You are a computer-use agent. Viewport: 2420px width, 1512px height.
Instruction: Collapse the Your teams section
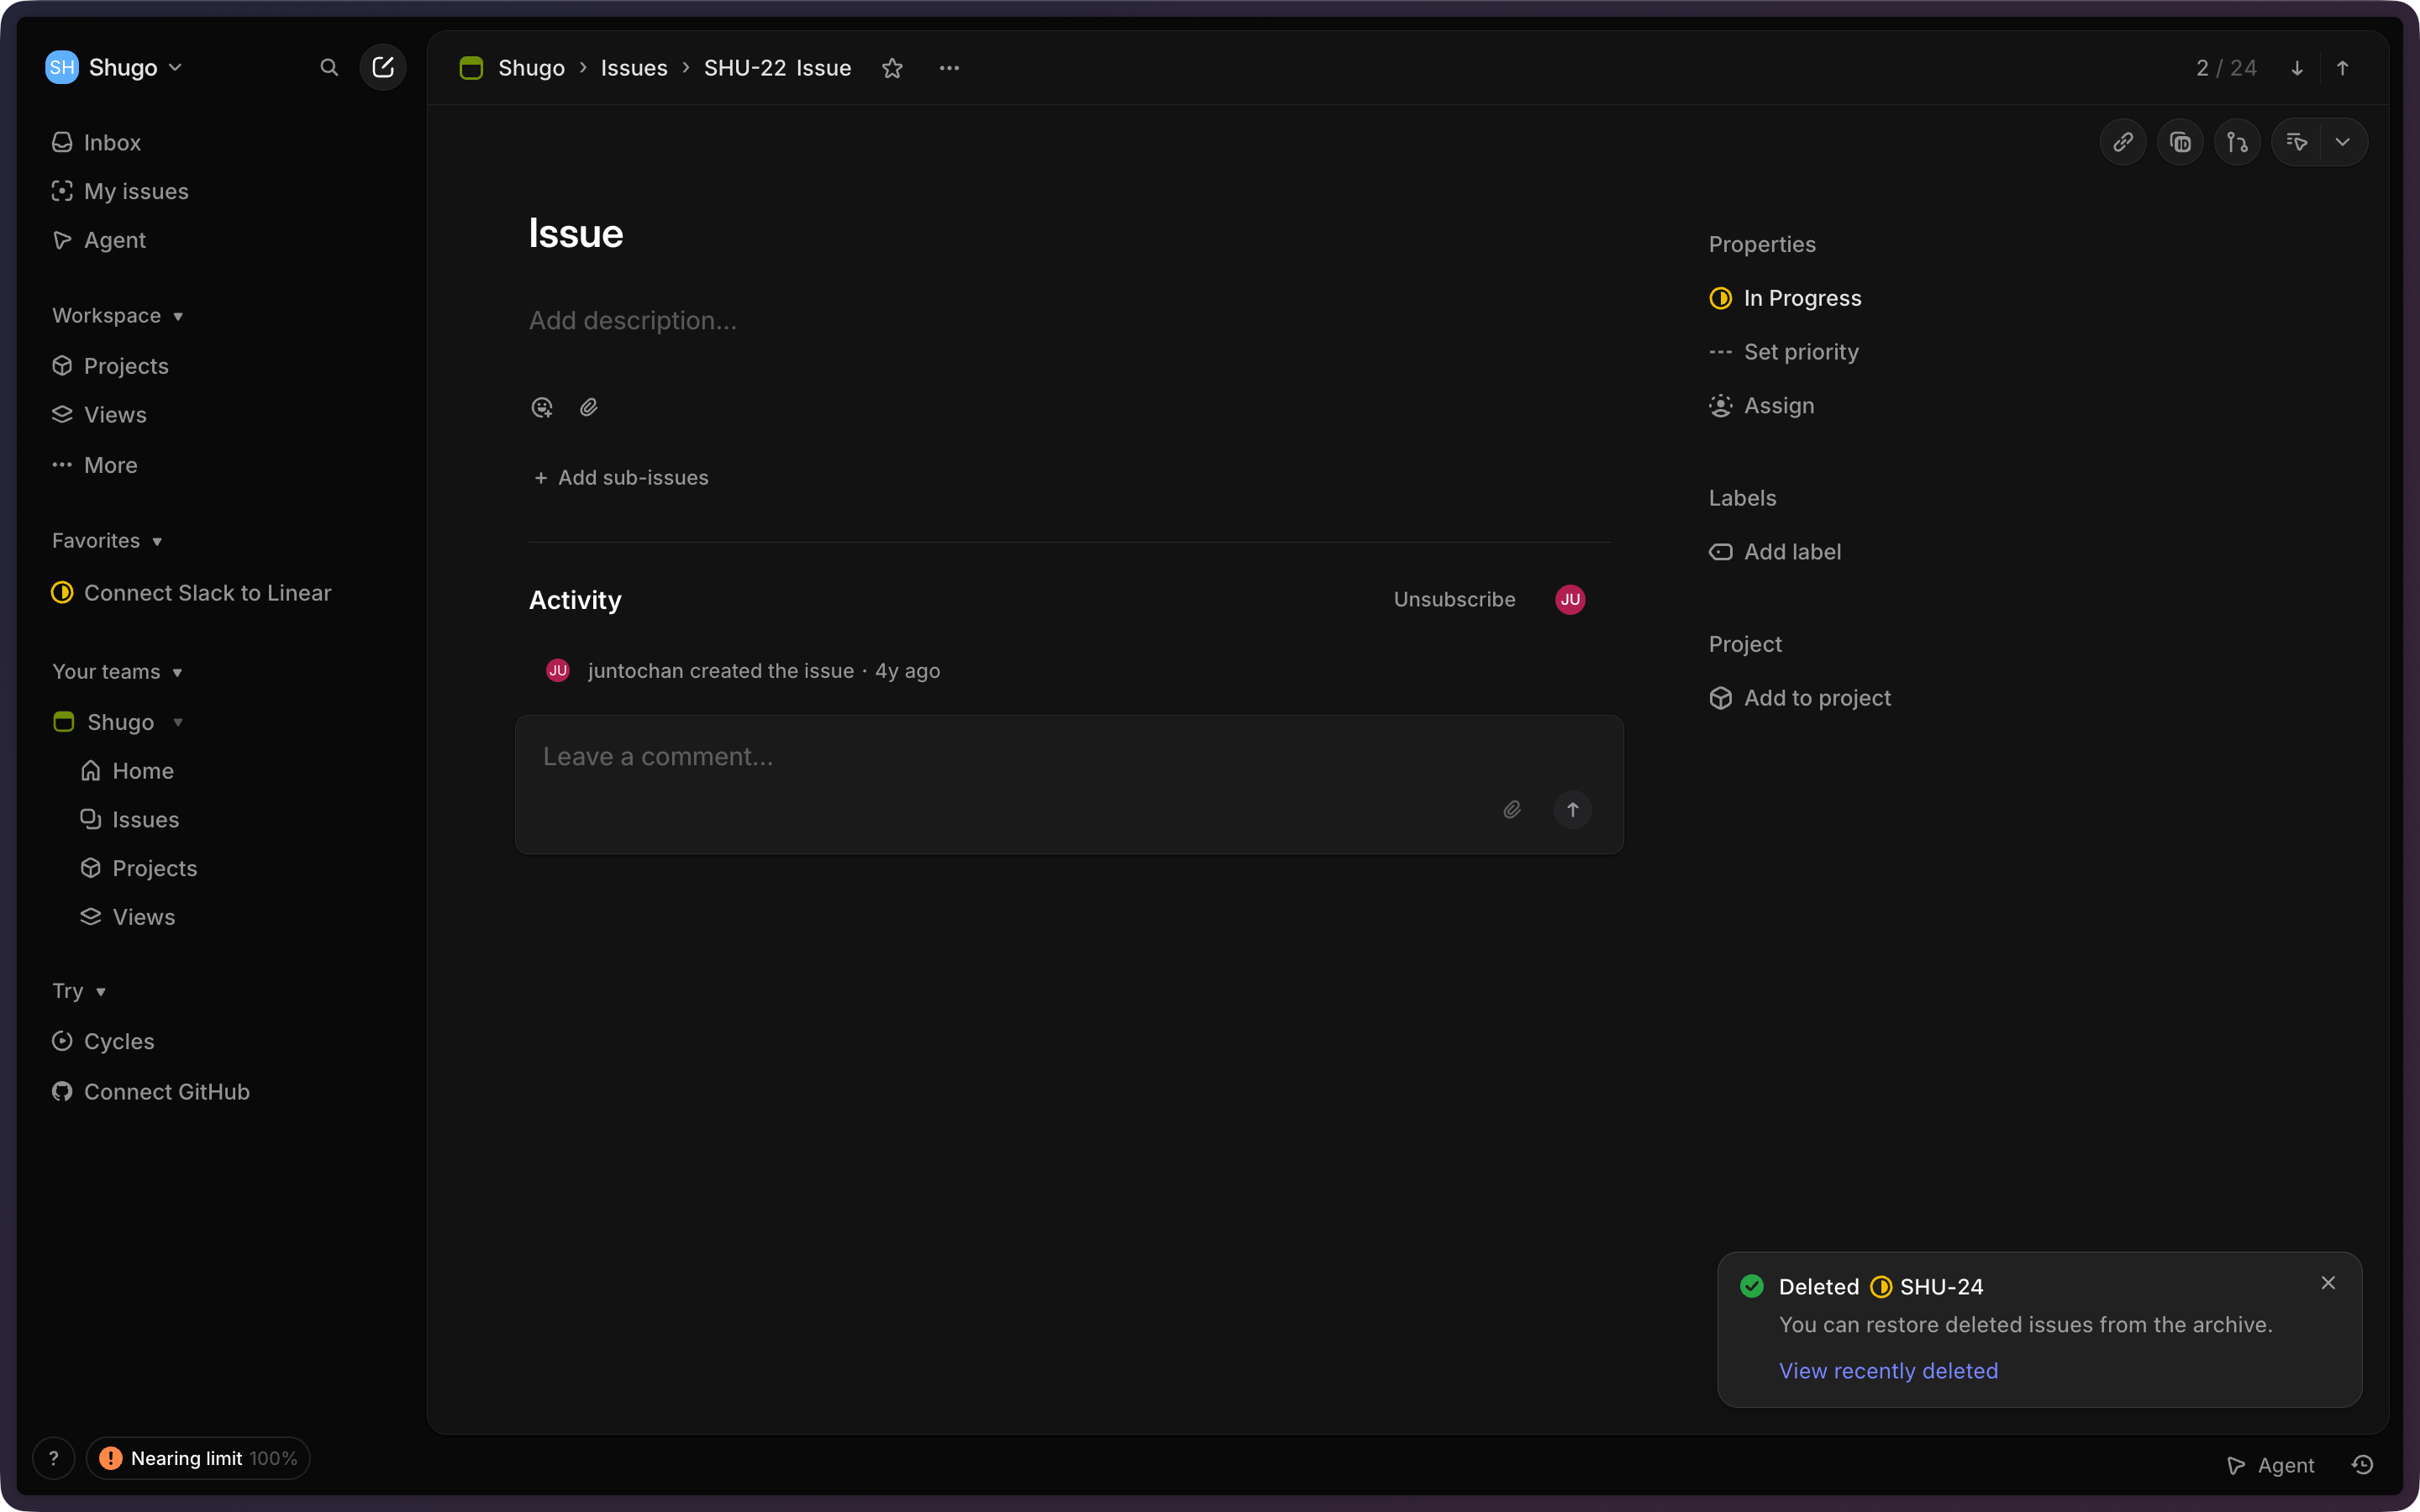(x=117, y=671)
